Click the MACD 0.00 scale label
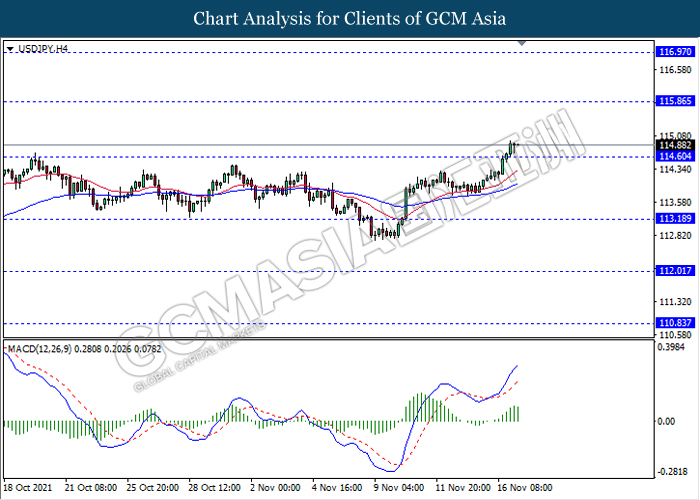Screen dimensions: 700x500 (666, 421)
